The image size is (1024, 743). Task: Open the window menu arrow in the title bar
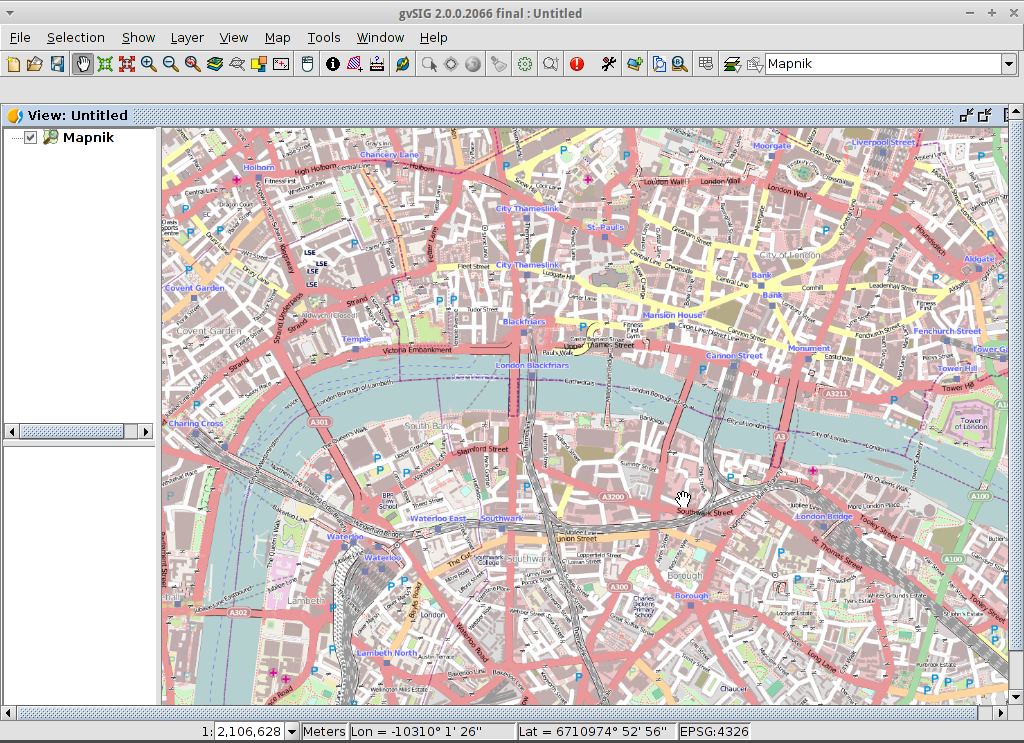9,13
